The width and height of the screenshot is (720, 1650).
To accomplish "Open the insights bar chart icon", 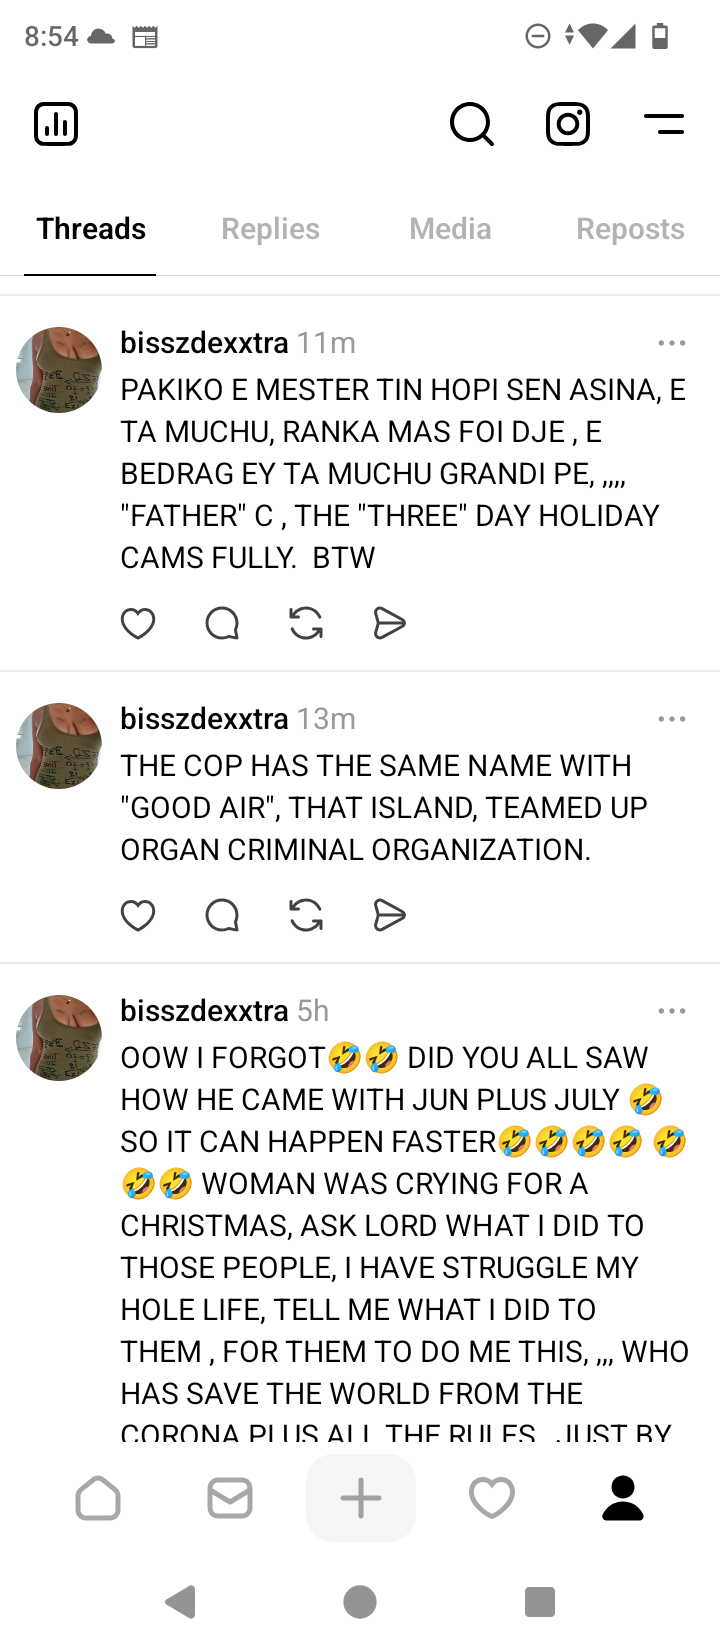I will click(x=56, y=124).
